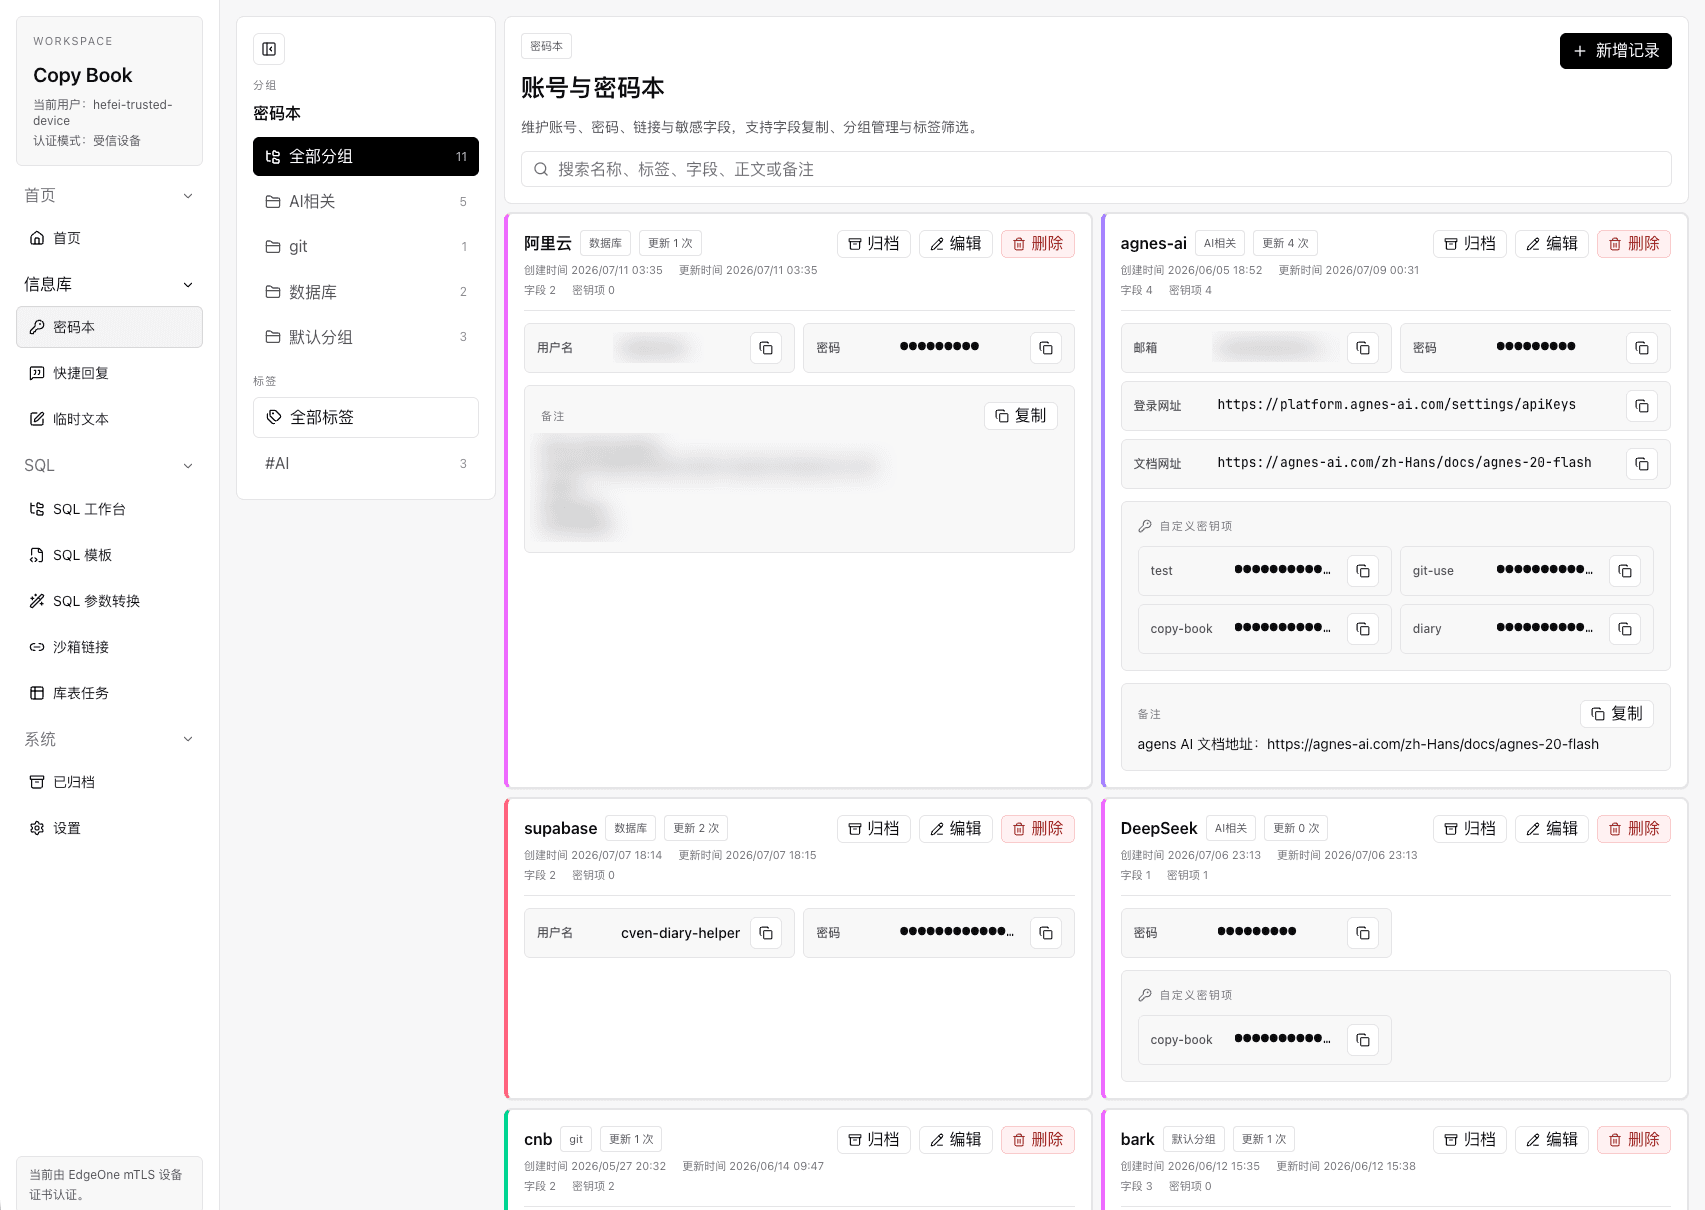
Task: Open 已归档 in the sidebar
Action: (109, 782)
